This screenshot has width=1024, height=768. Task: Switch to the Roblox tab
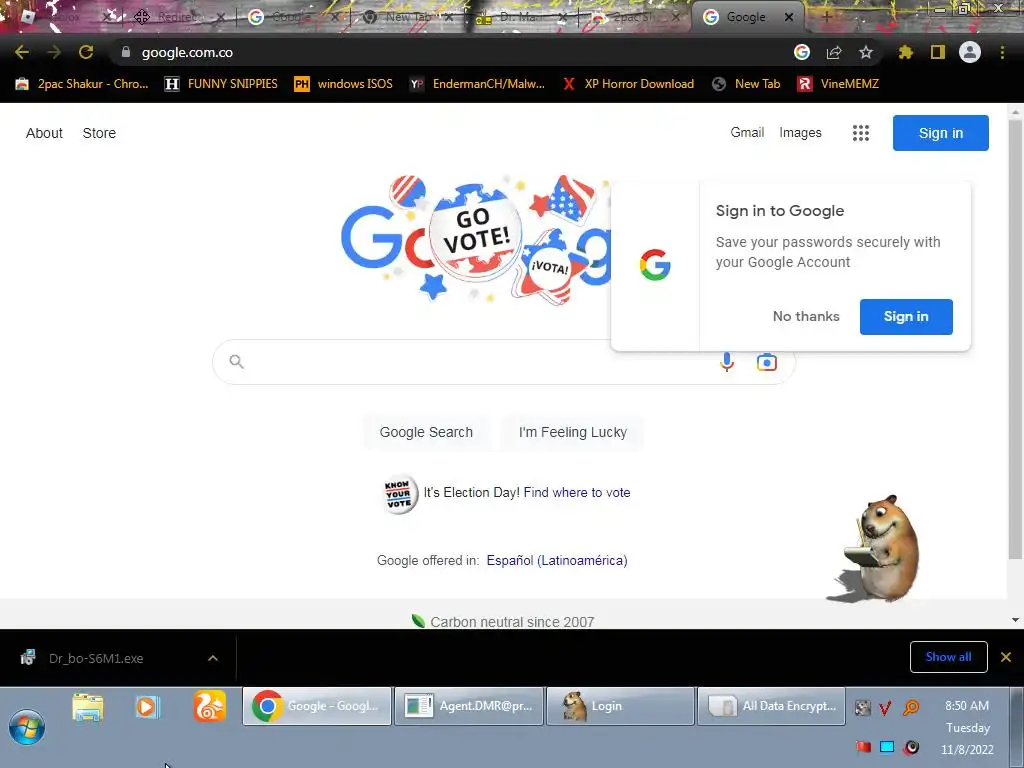click(x=65, y=17)
